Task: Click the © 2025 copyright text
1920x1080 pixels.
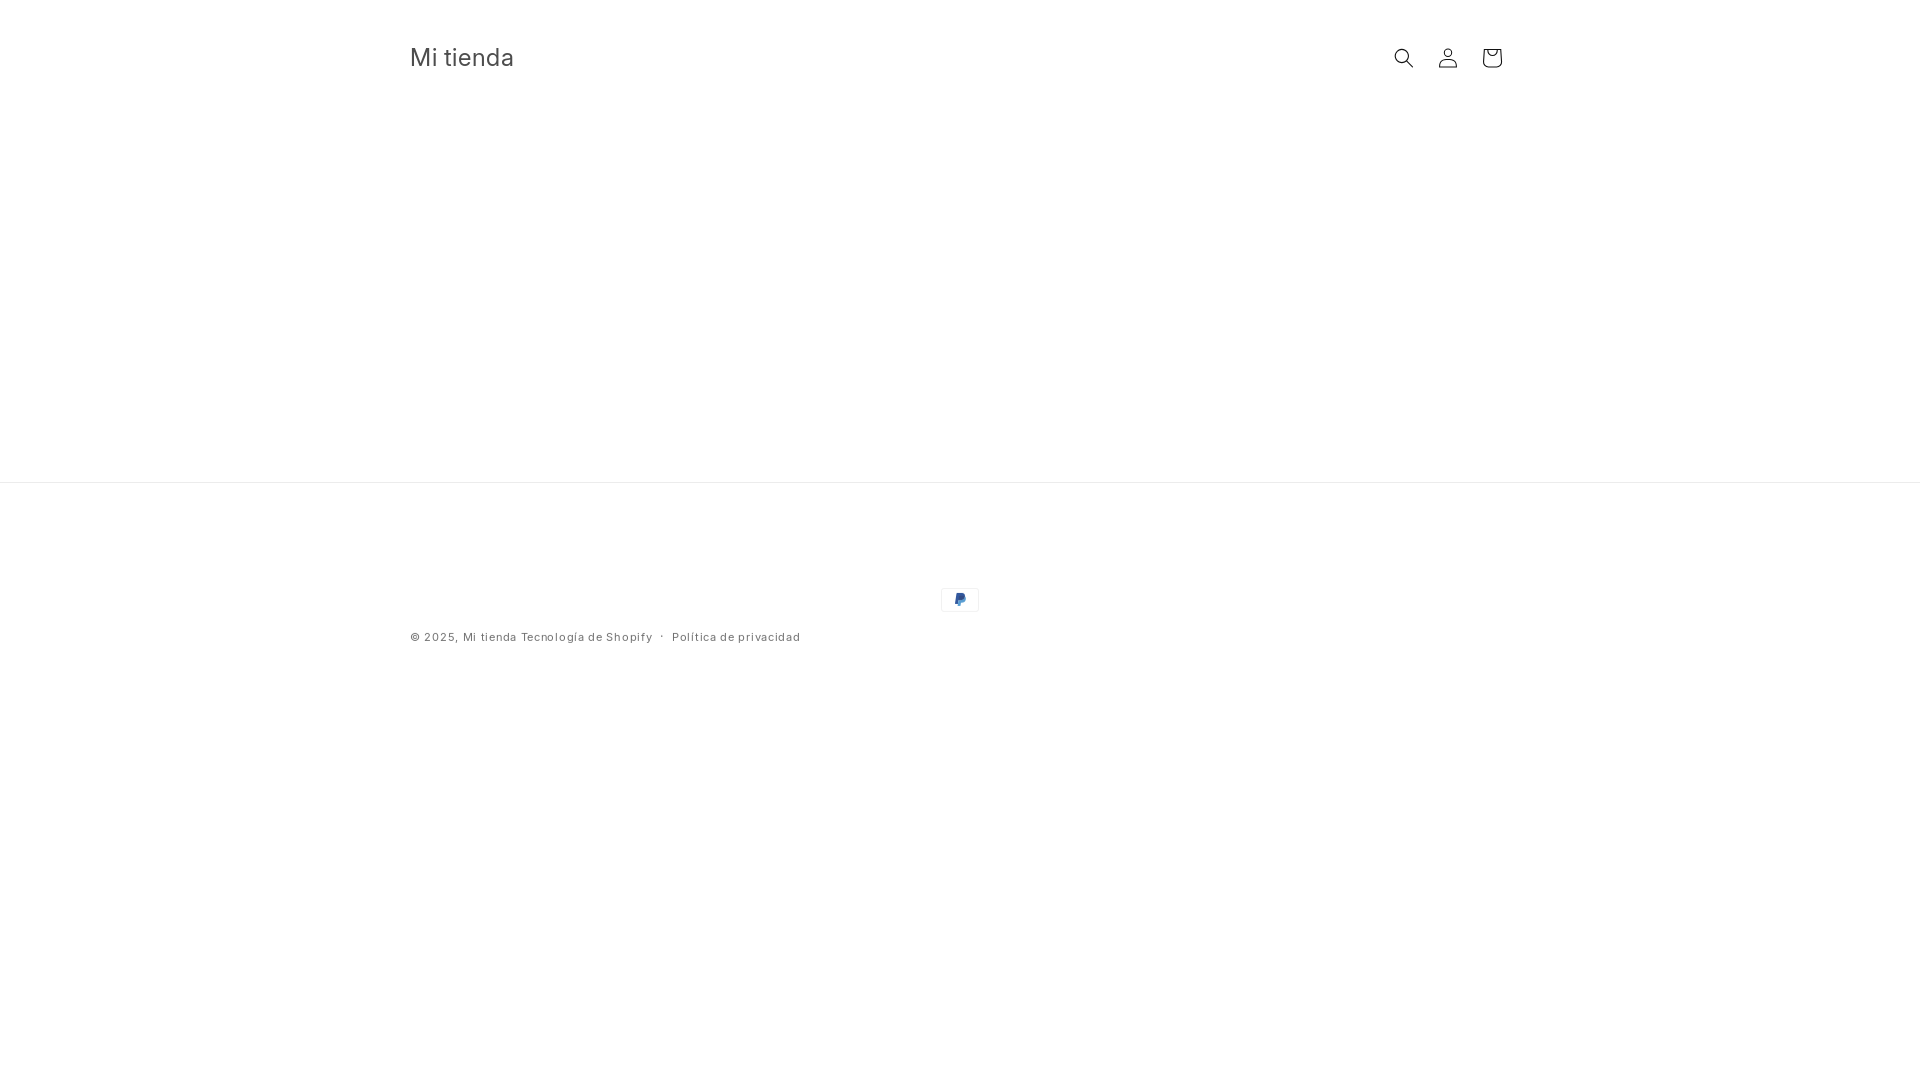Action: pyautogui.click(x=434, y=637)
